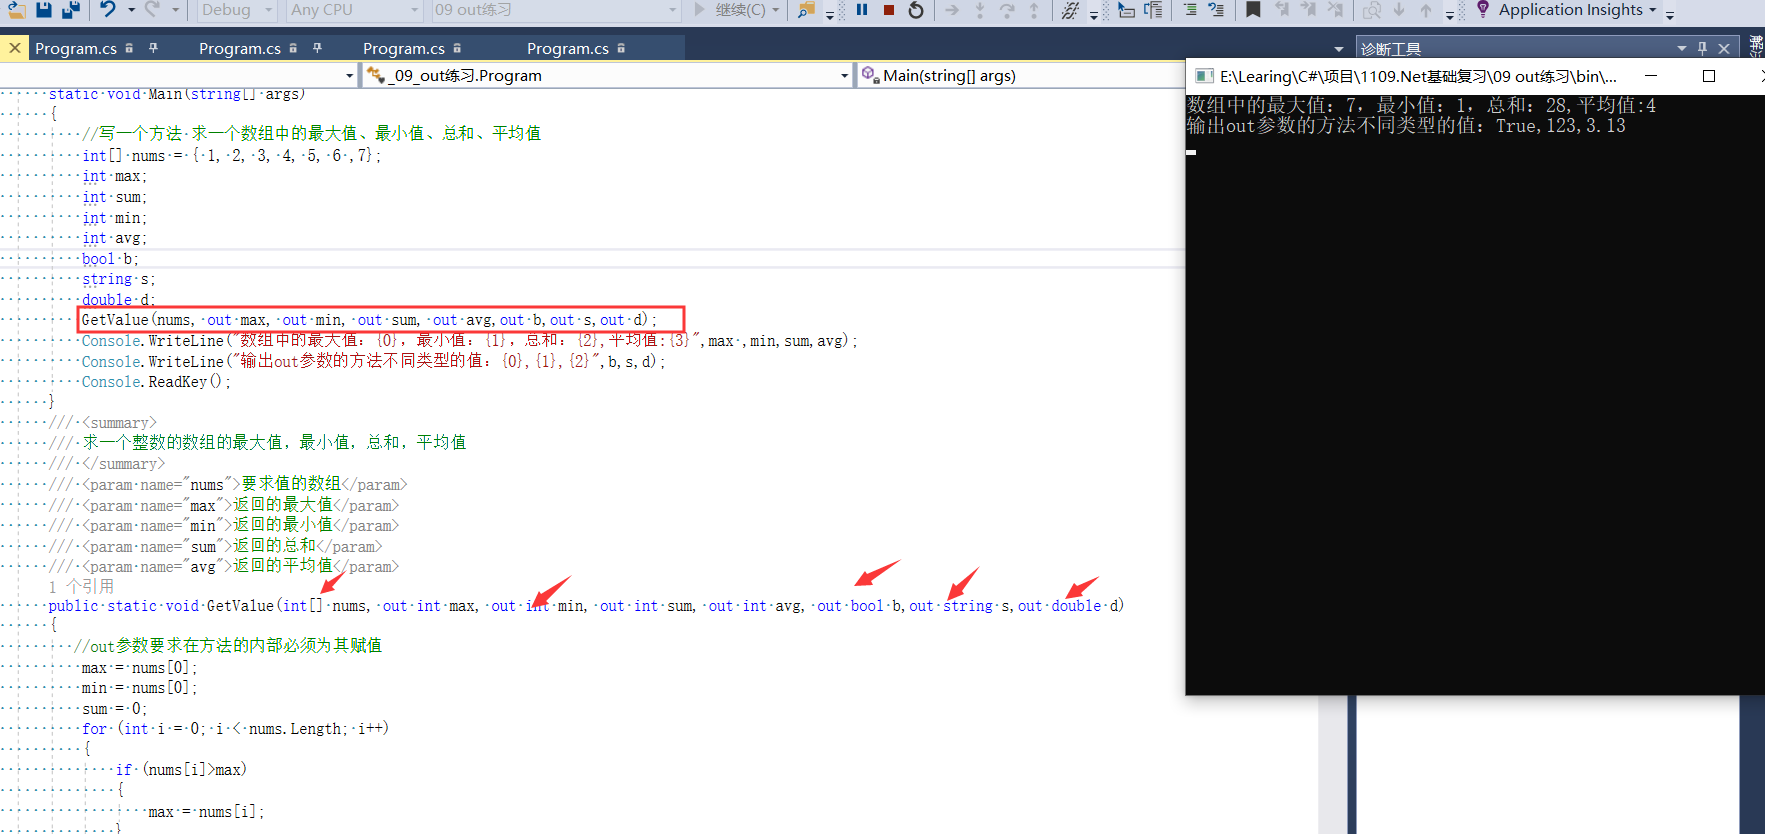This screenshot has height=834, width=1765.
Task: Close the 诊断工具 panel
Action: pyautogui.click(x=1724, y=48)
